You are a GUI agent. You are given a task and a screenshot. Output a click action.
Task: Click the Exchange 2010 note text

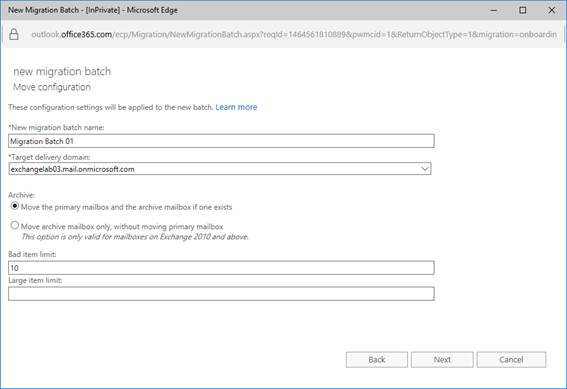(135, 237)
